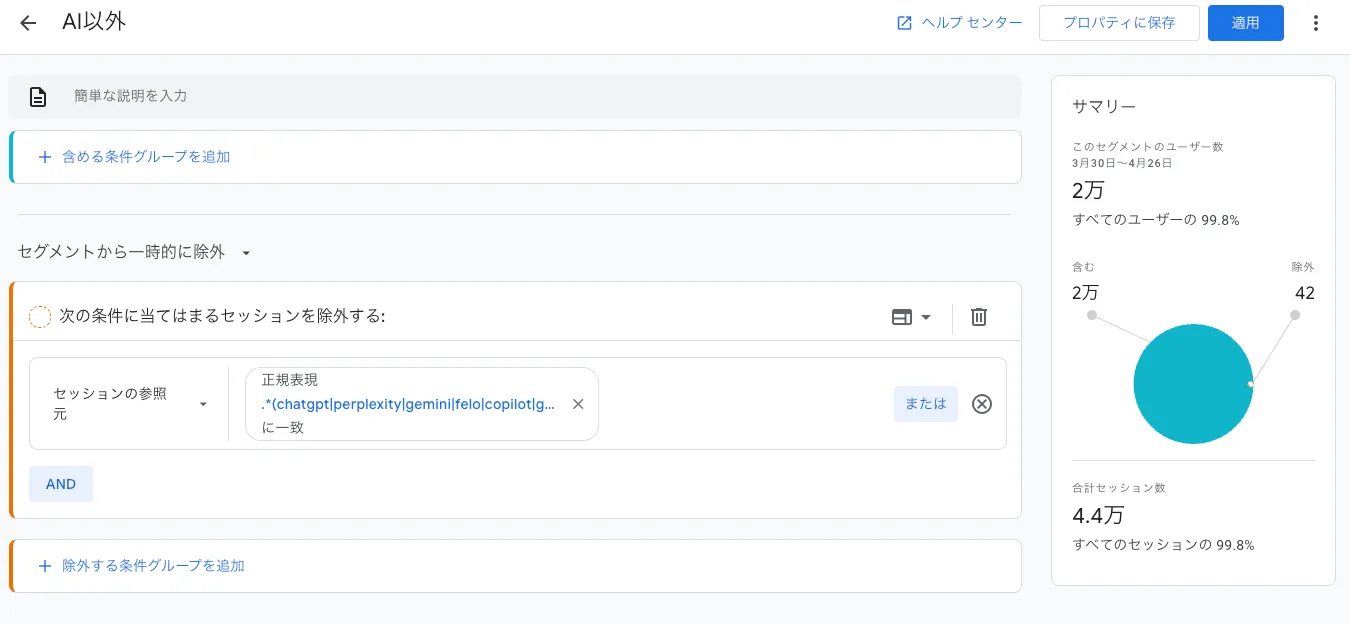Click the external link icon near ヘルプ センター
The image size is (1350, 624).
click(905, 22)
